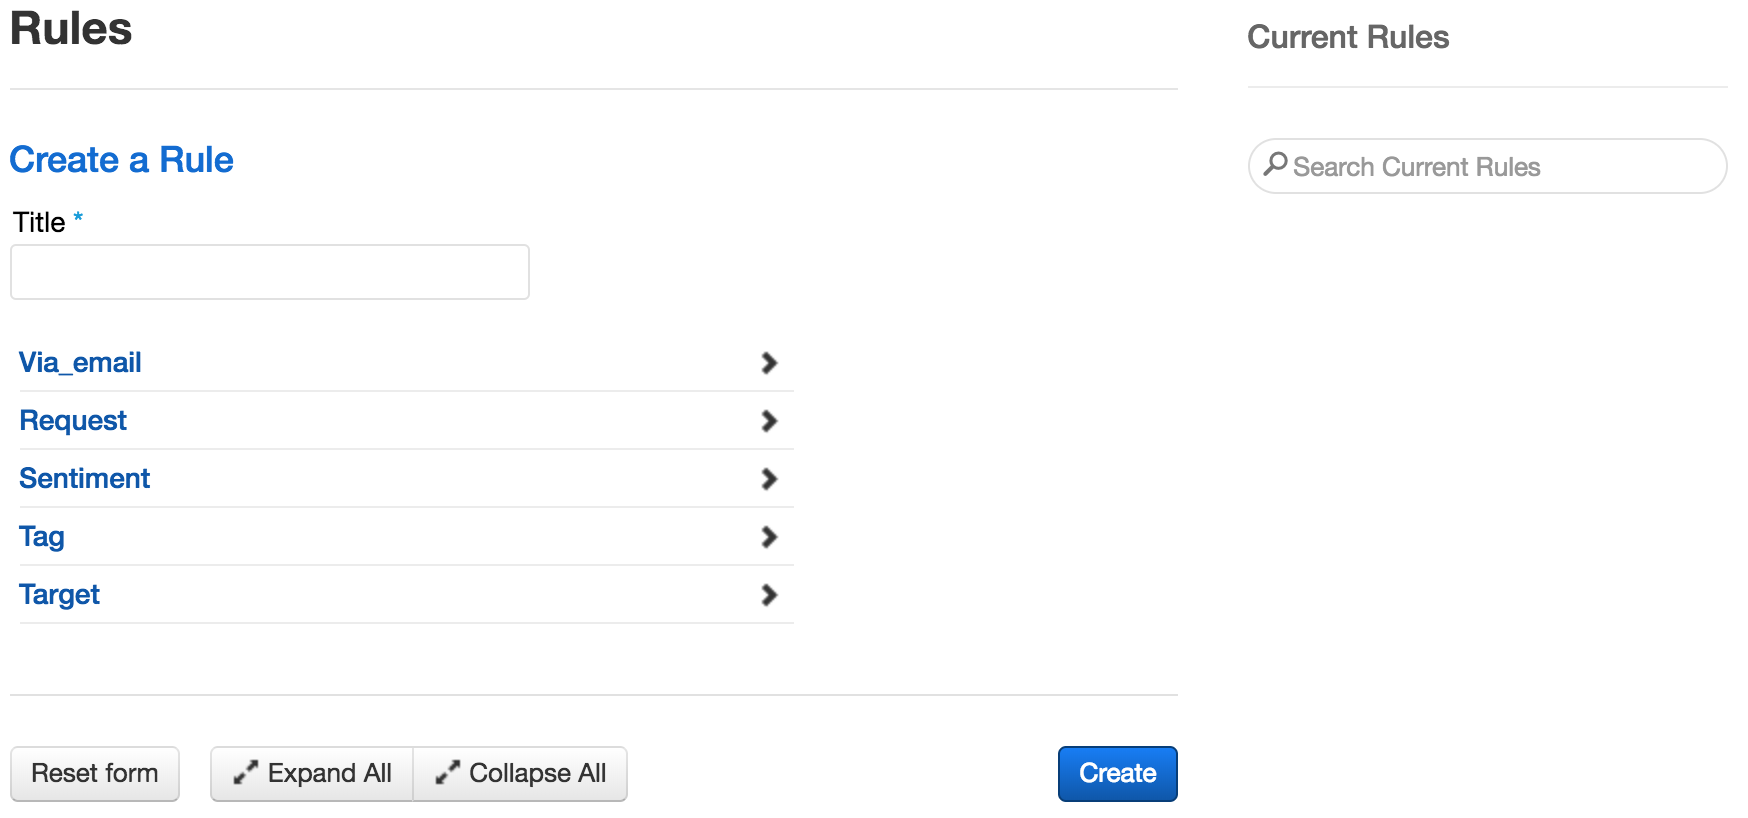Open the Target section
1748x818 pixels.
[406, 595]
